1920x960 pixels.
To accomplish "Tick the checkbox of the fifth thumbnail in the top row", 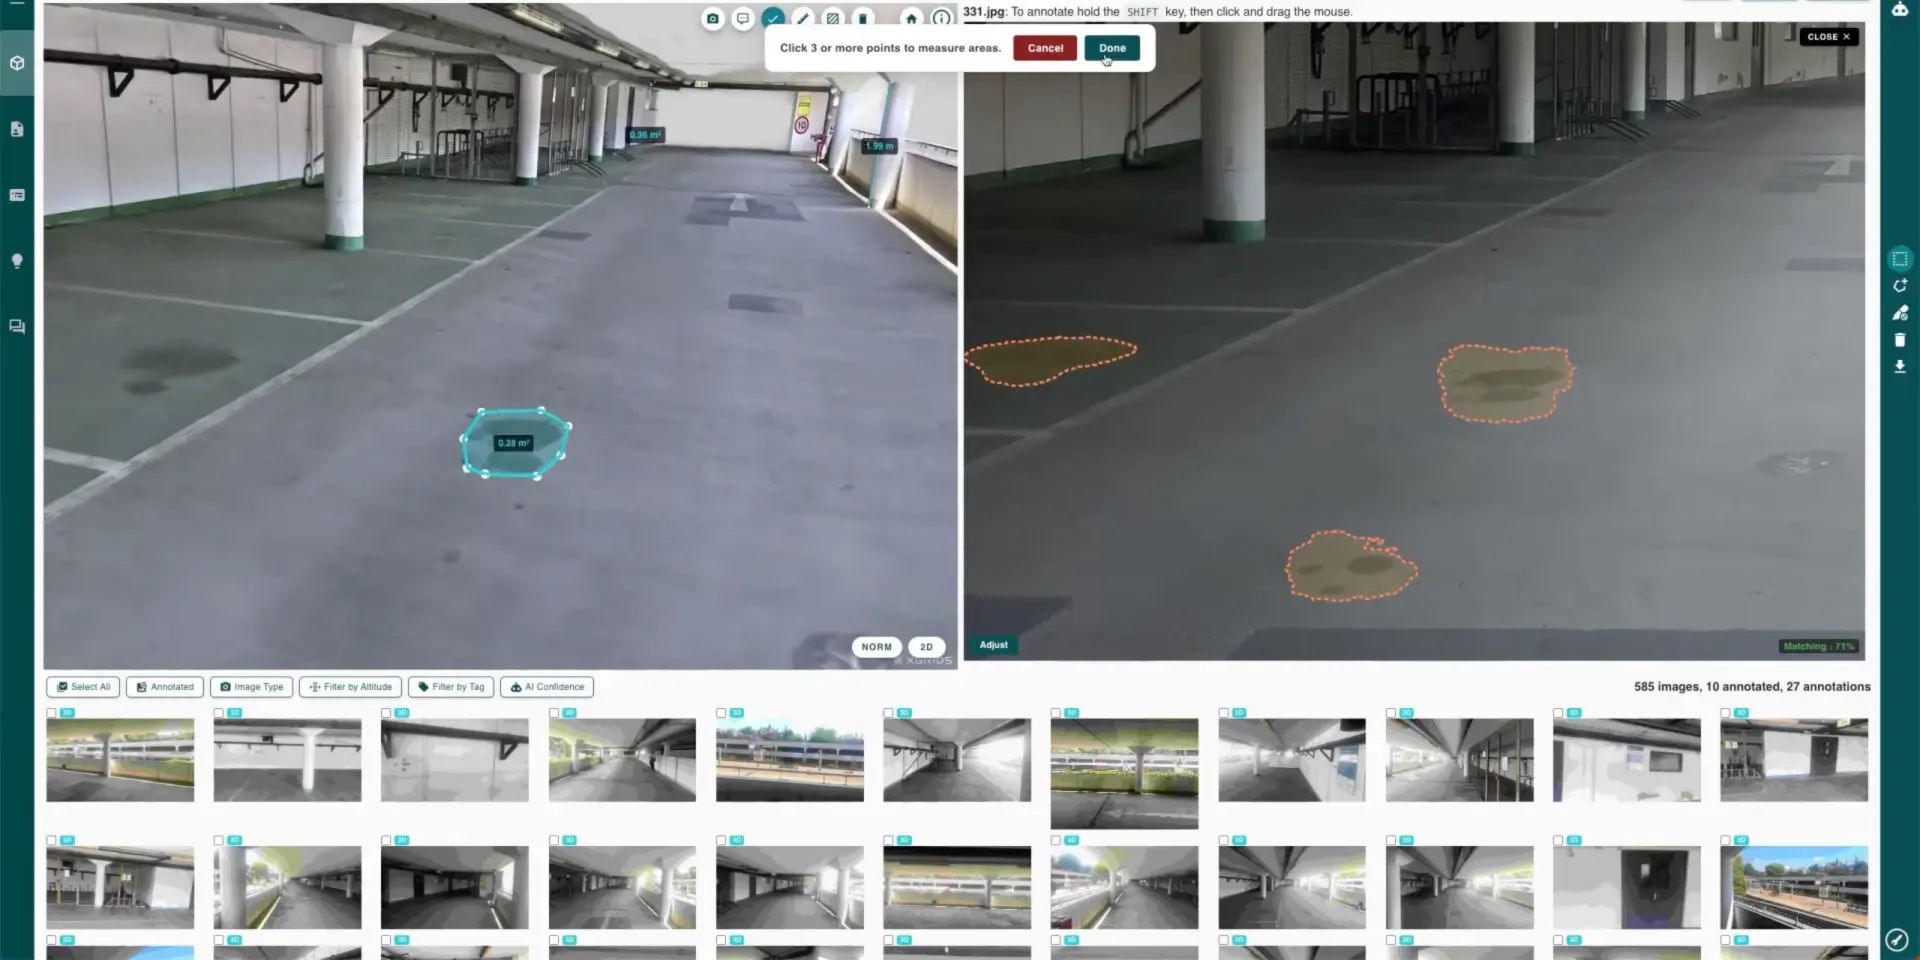I will coord(721,713).
